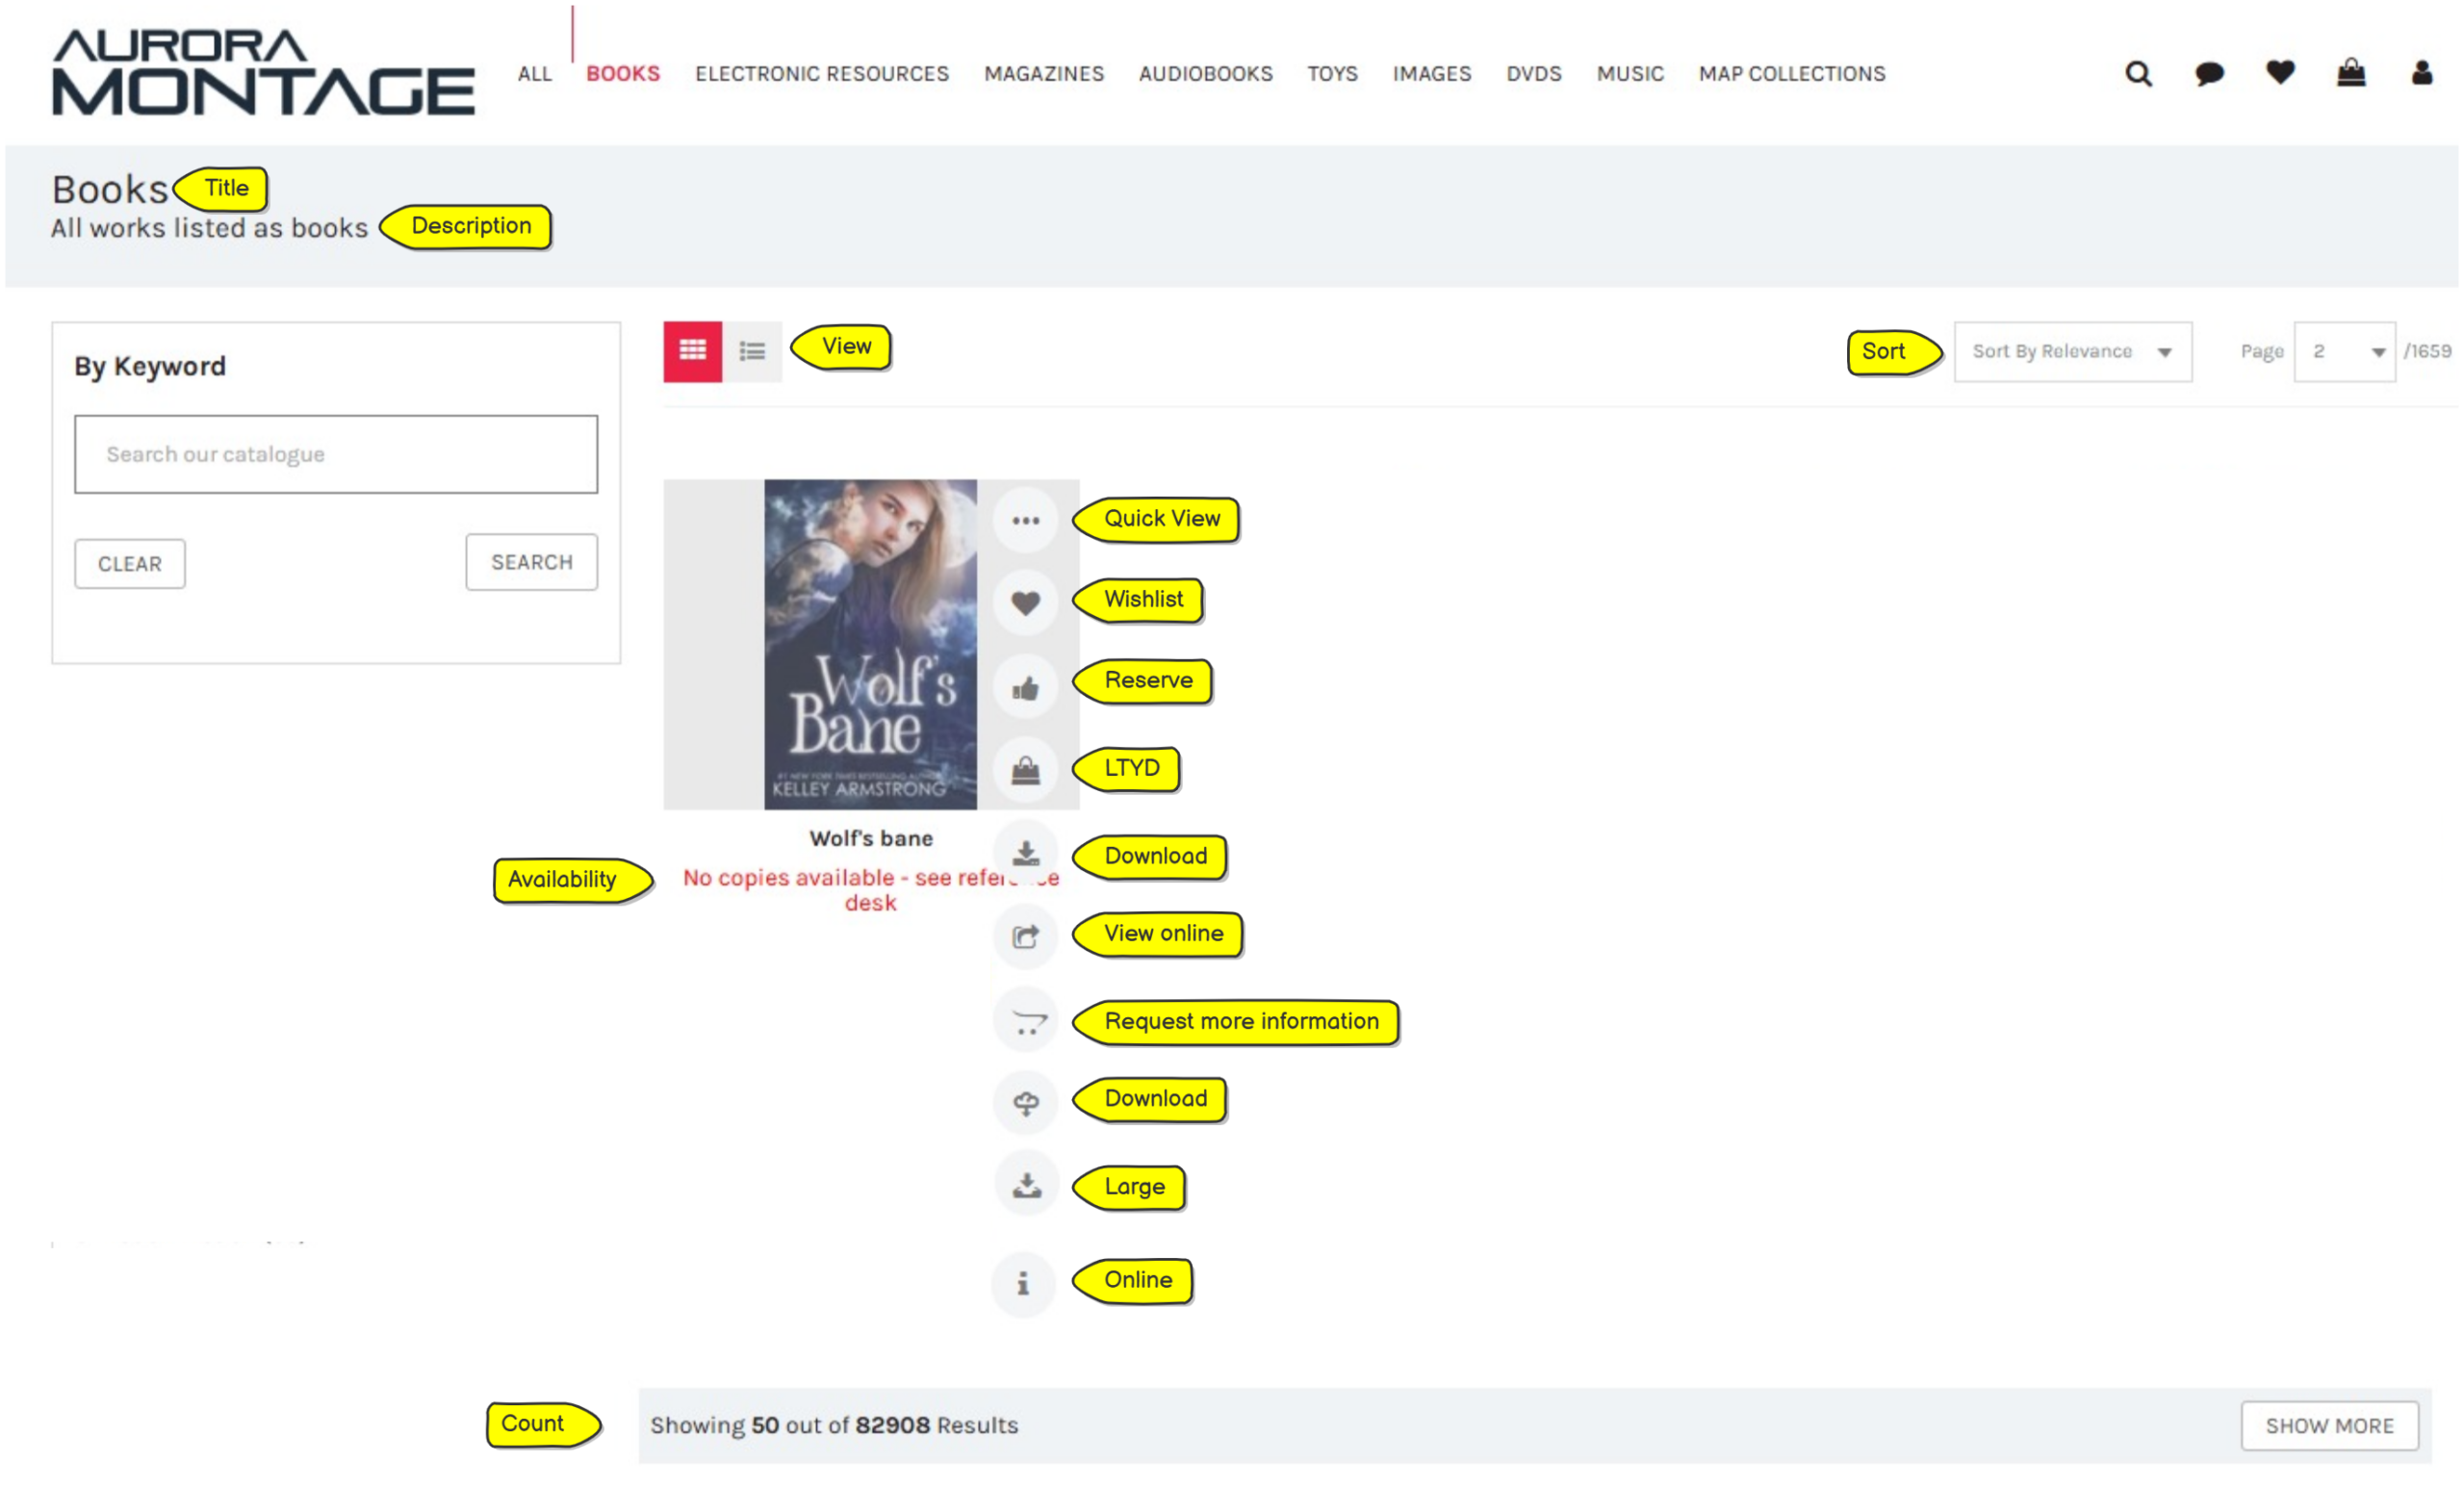Click the Wolf's Bane cover thumbnail
Viewport: 2464px width, 1487px height.
pyautogui.click(x=870, y=644)
